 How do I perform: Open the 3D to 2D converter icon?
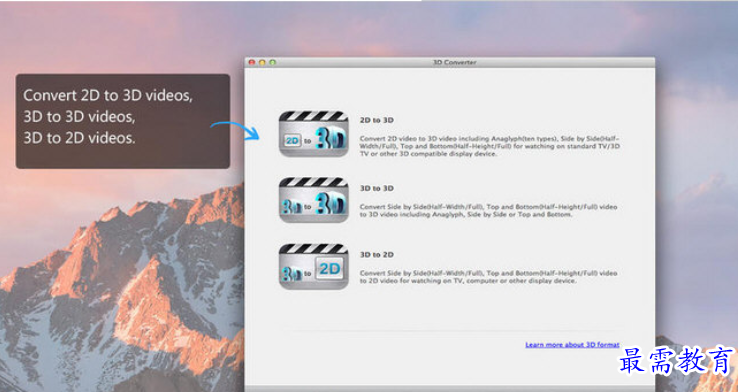pyautogui.click(x=314, y=266)
